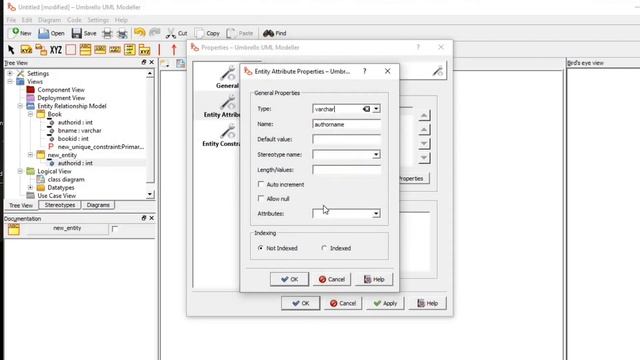This screenshot has height=360, width=640.
Task: Collapse the Book entity node
Action: point(30,114)
